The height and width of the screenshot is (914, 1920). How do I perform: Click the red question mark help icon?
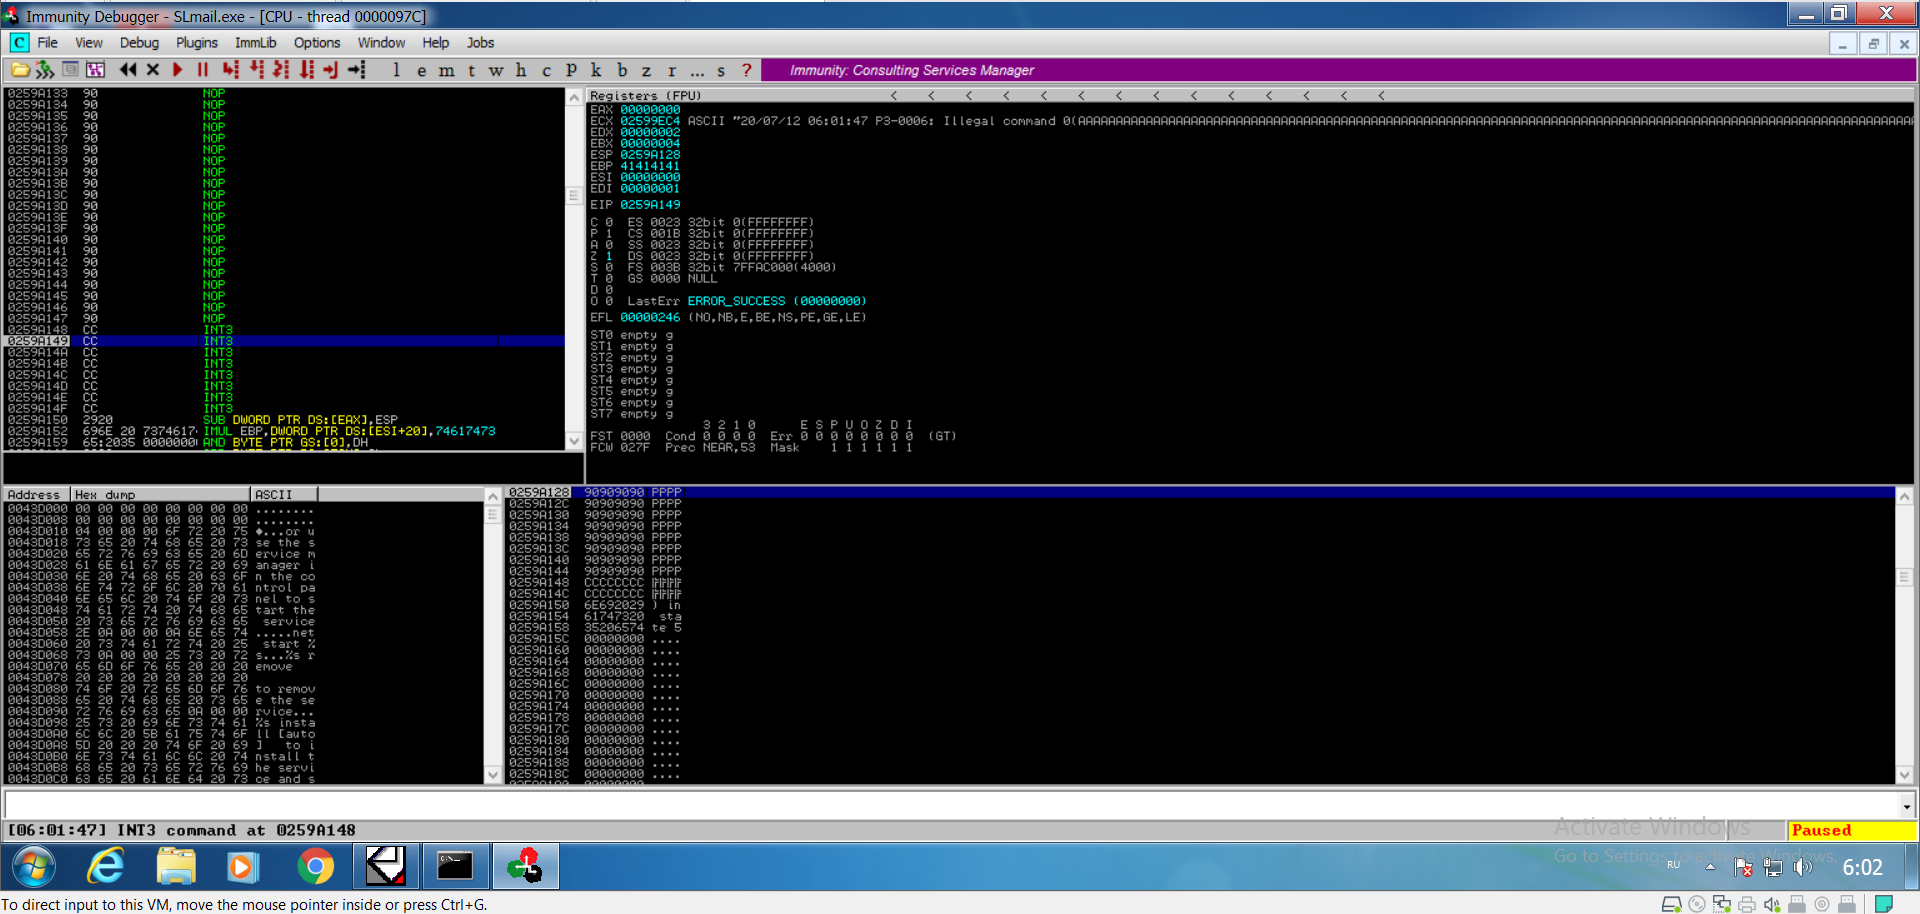747,70
